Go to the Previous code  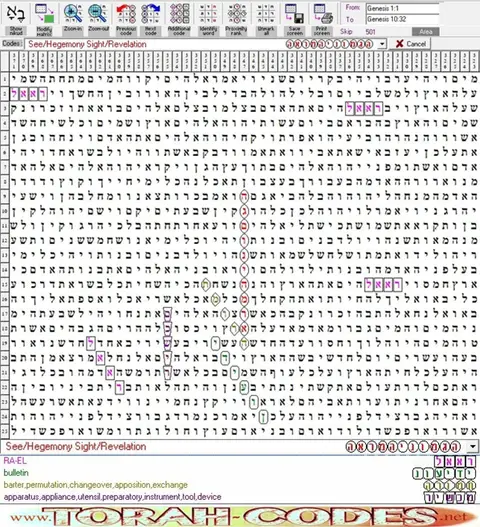[126, 19]
